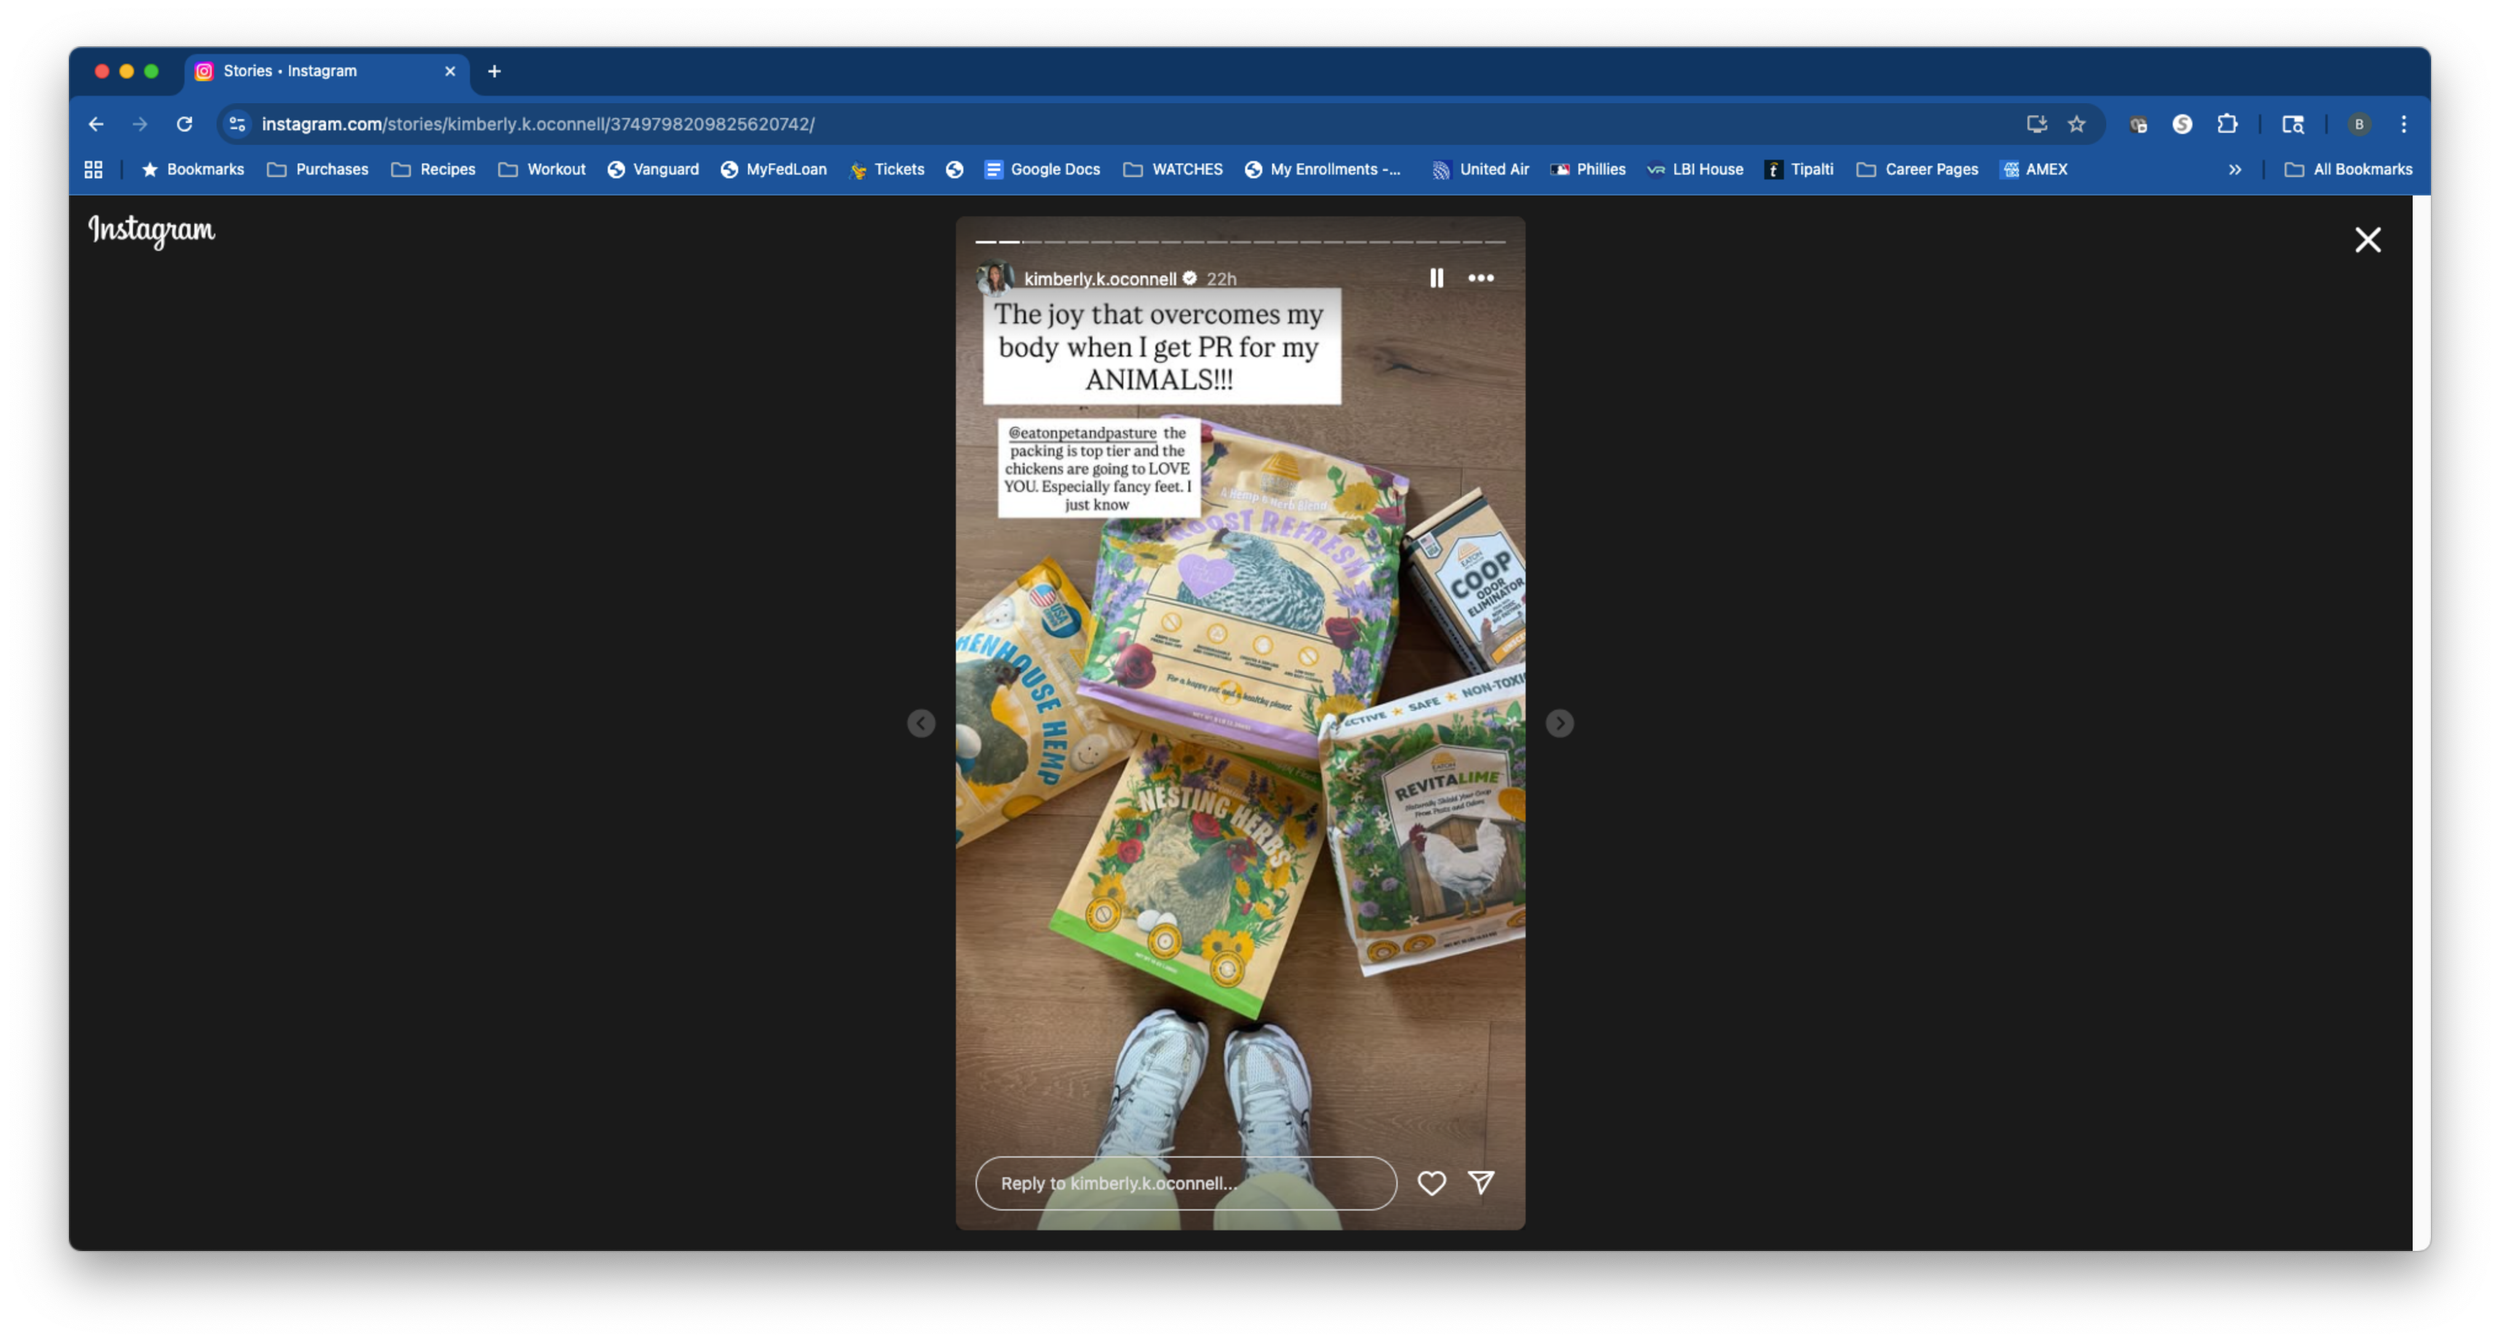
Task: Focus the Reply to kimberly.k.oconnell field
Action: click(x=1185, y=1183)
